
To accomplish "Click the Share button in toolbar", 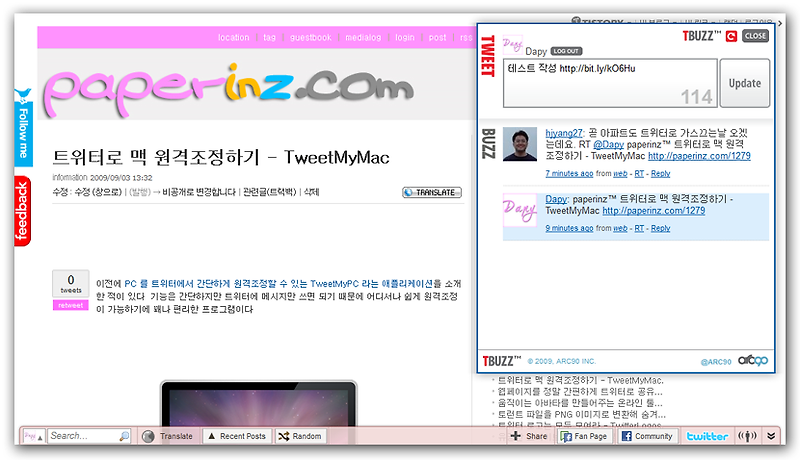I will pyautogui.click(x=530, y=436).
